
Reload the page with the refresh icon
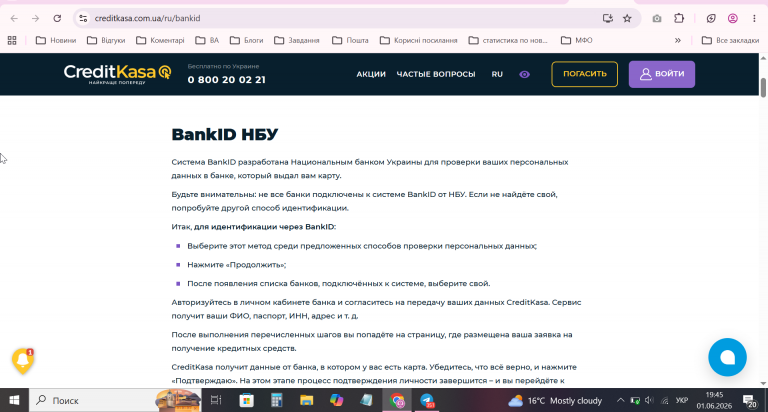[57, 19]
